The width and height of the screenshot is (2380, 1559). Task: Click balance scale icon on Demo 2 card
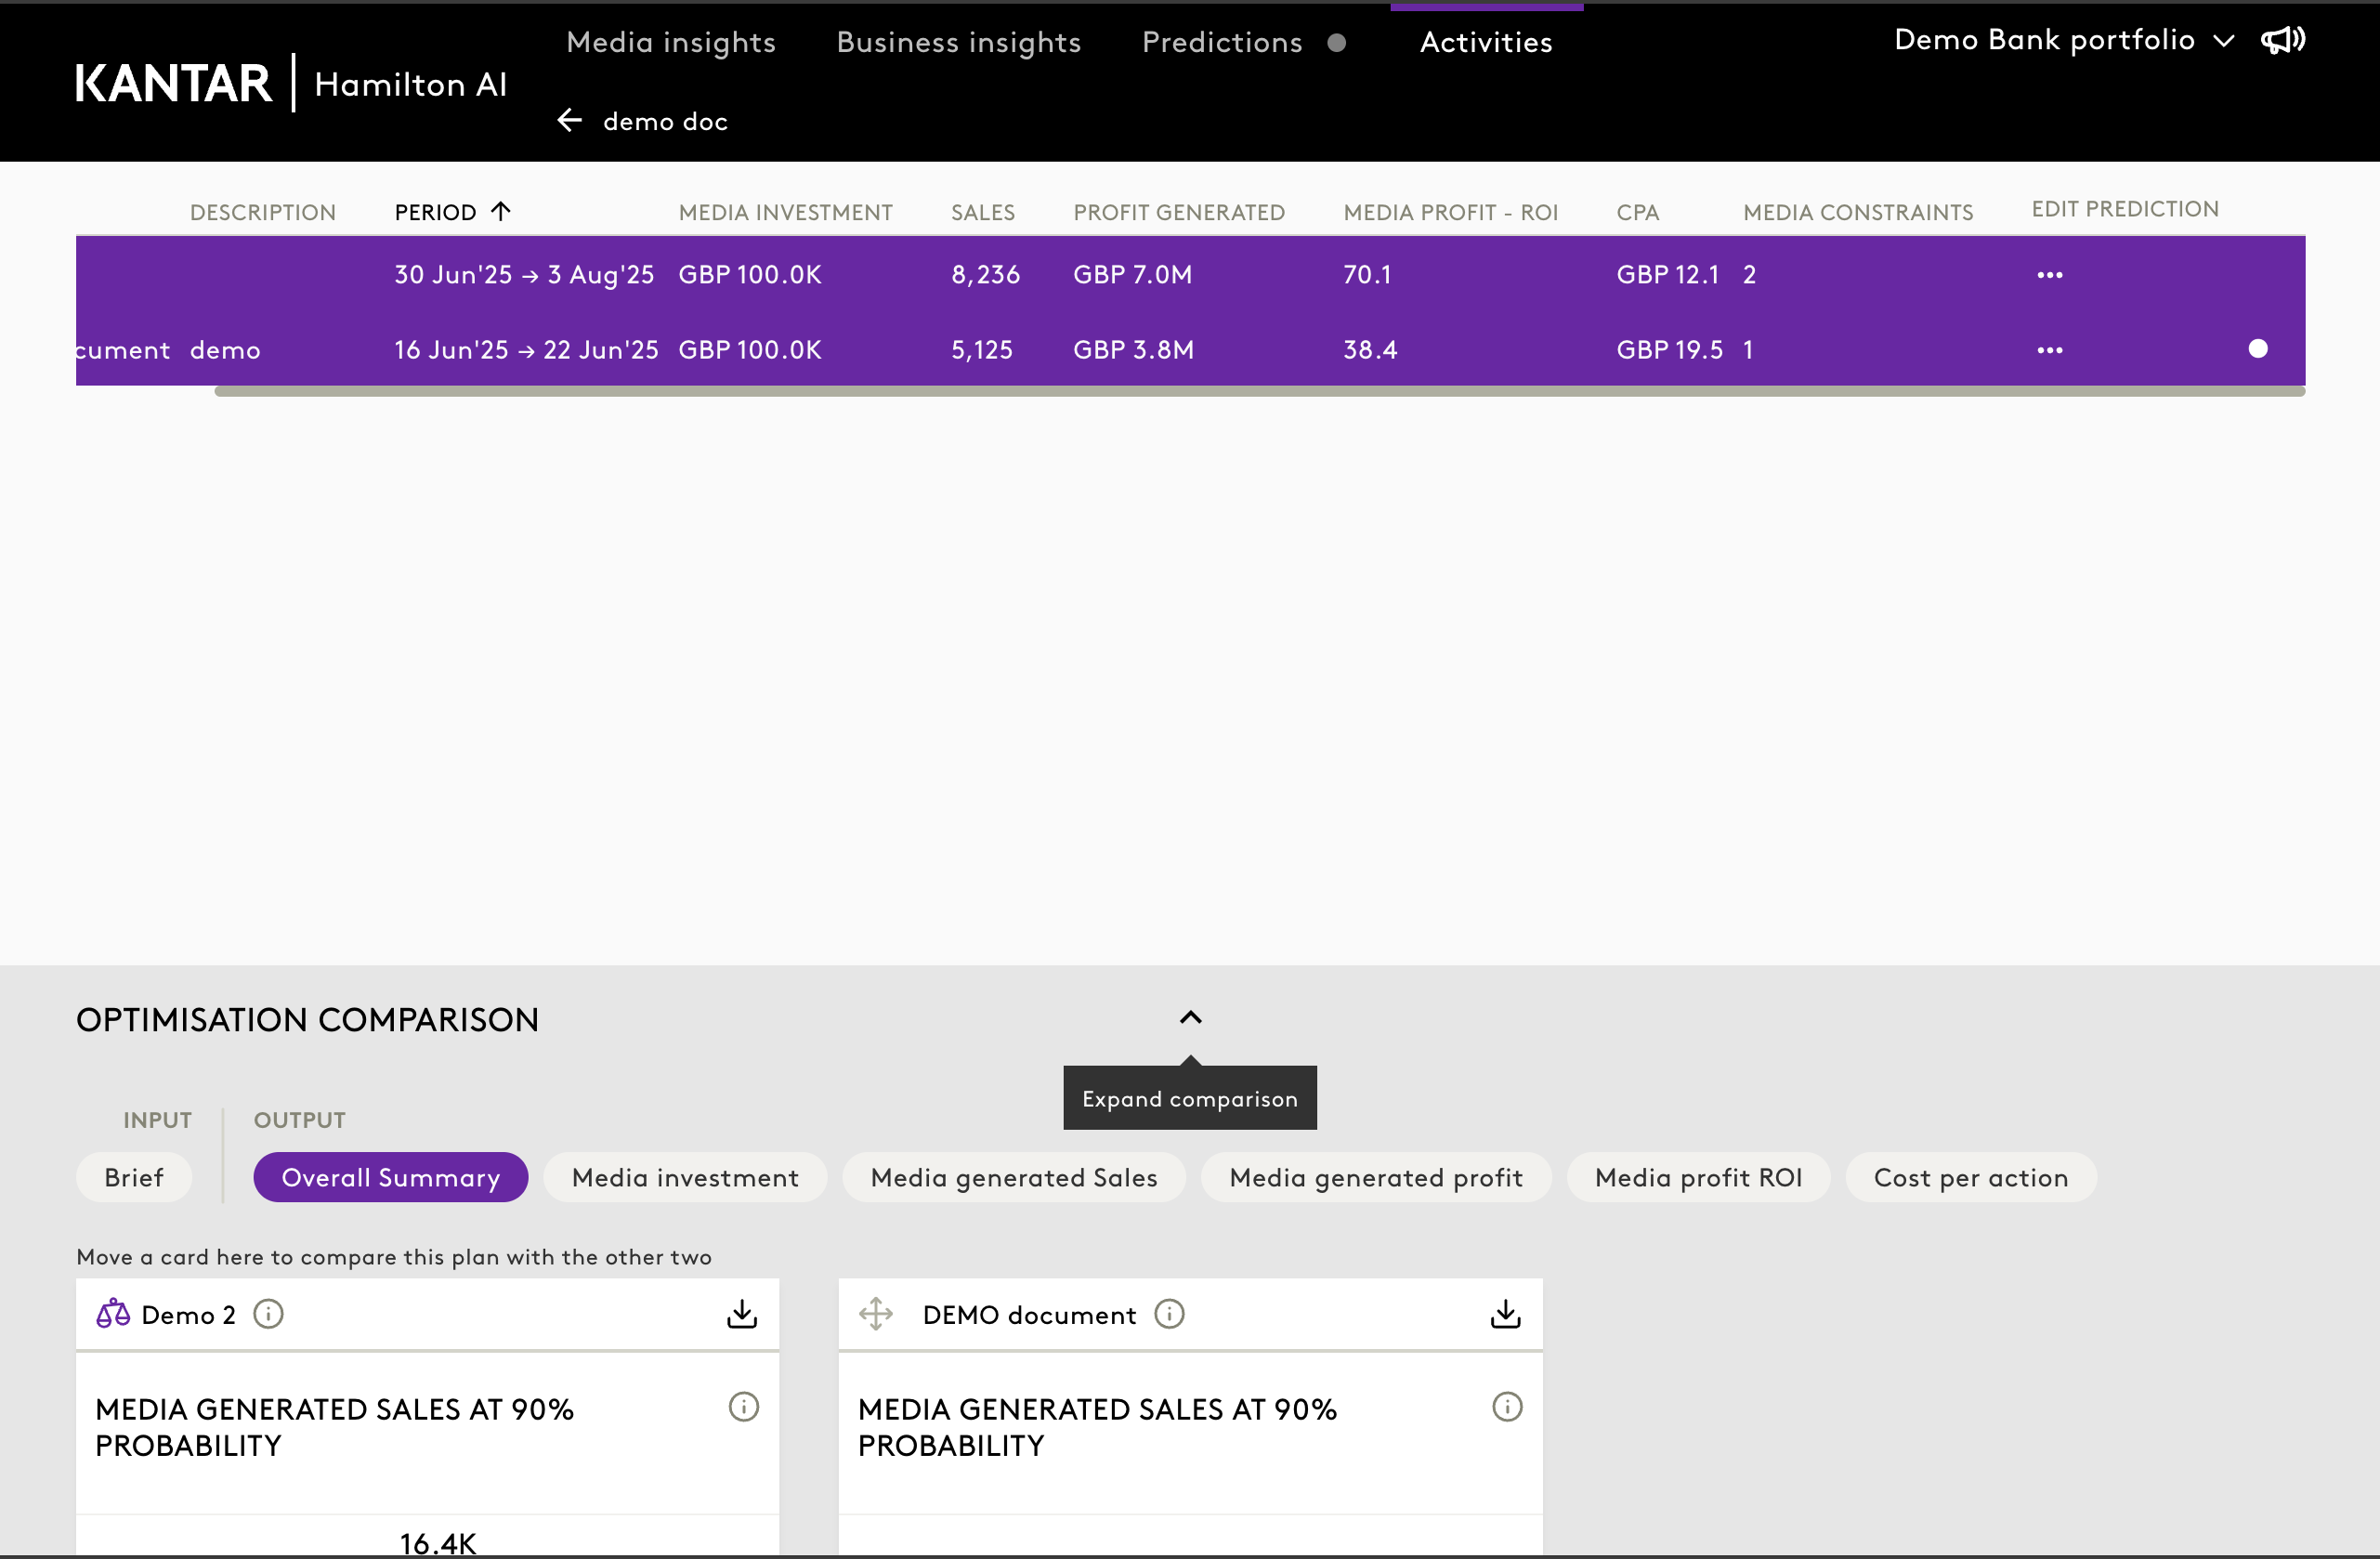click(113, 1313)
